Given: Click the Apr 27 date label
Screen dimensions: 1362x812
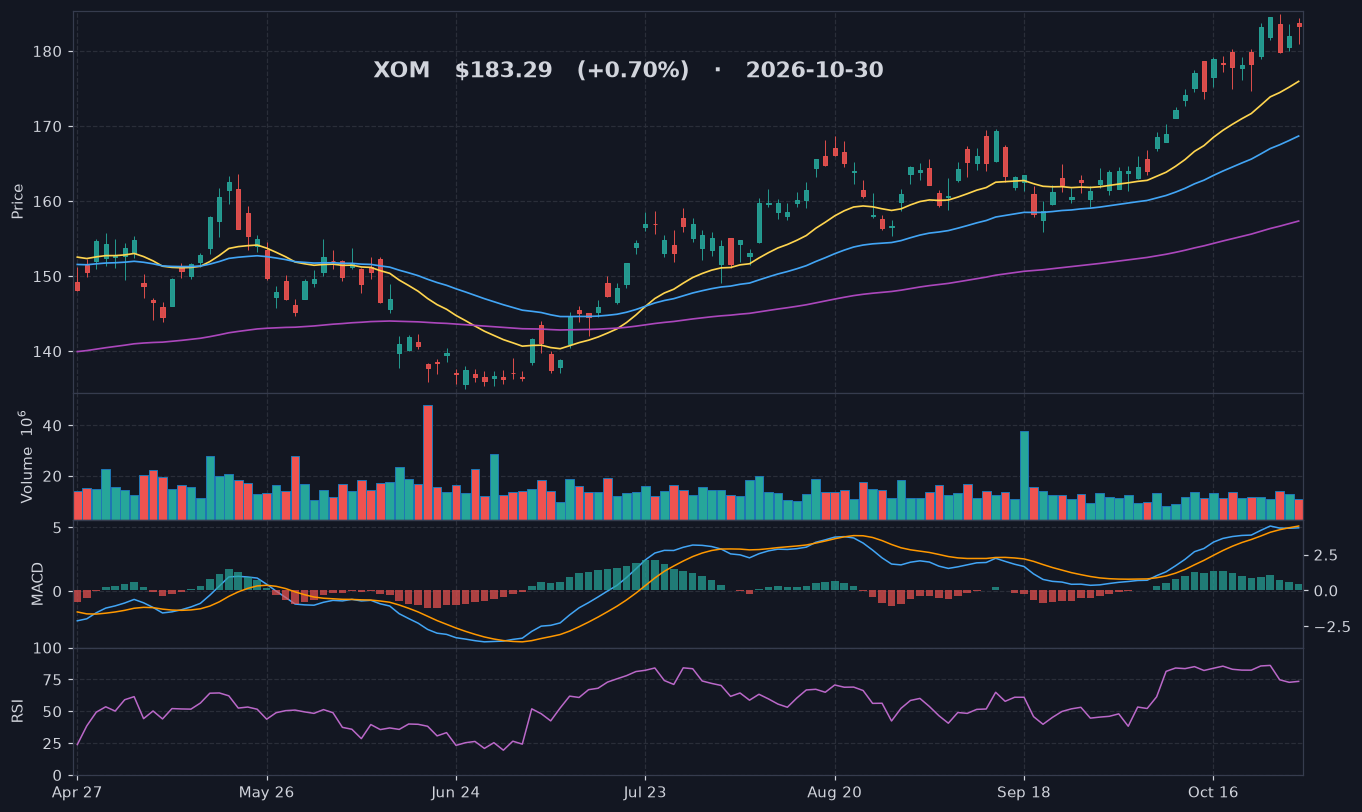Looking at the screenshot, I should click(77, 792).
